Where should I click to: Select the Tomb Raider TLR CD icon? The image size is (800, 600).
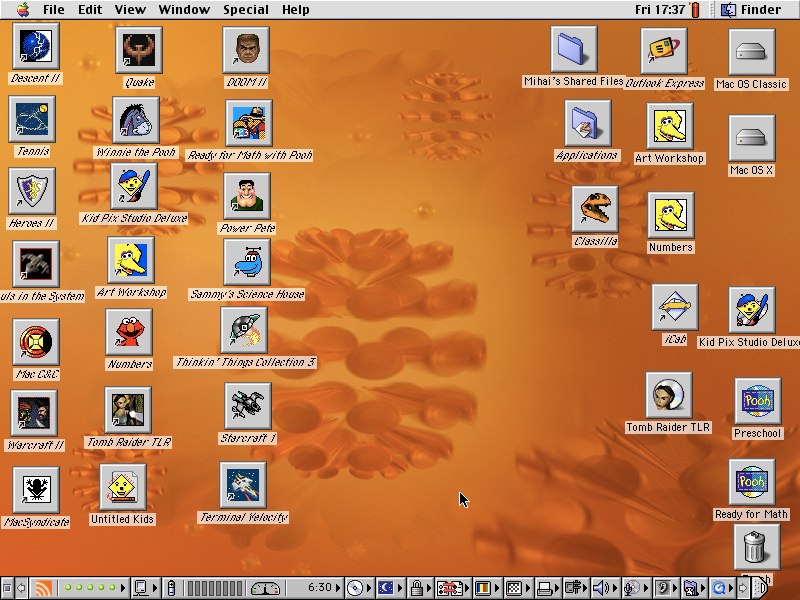(669, 395)
